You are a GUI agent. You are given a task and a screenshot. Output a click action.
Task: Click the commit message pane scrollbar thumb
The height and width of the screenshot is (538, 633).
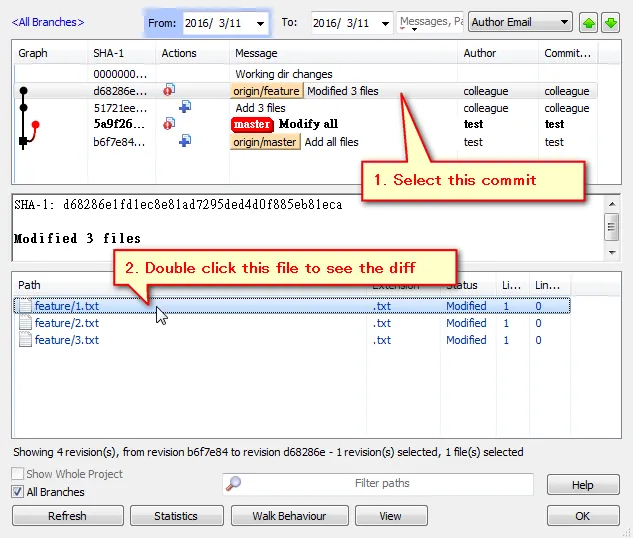(612, 227)
